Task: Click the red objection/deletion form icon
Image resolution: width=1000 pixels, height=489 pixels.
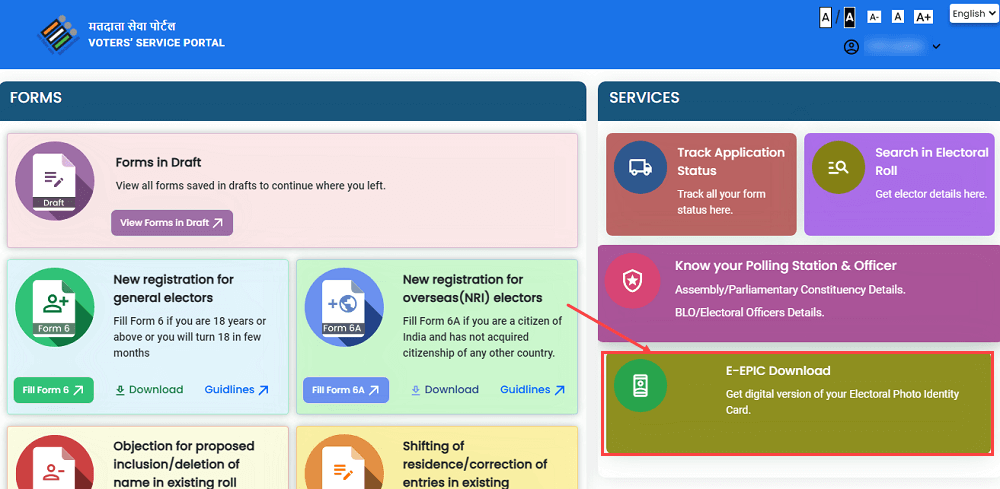Action: (55, 462)
